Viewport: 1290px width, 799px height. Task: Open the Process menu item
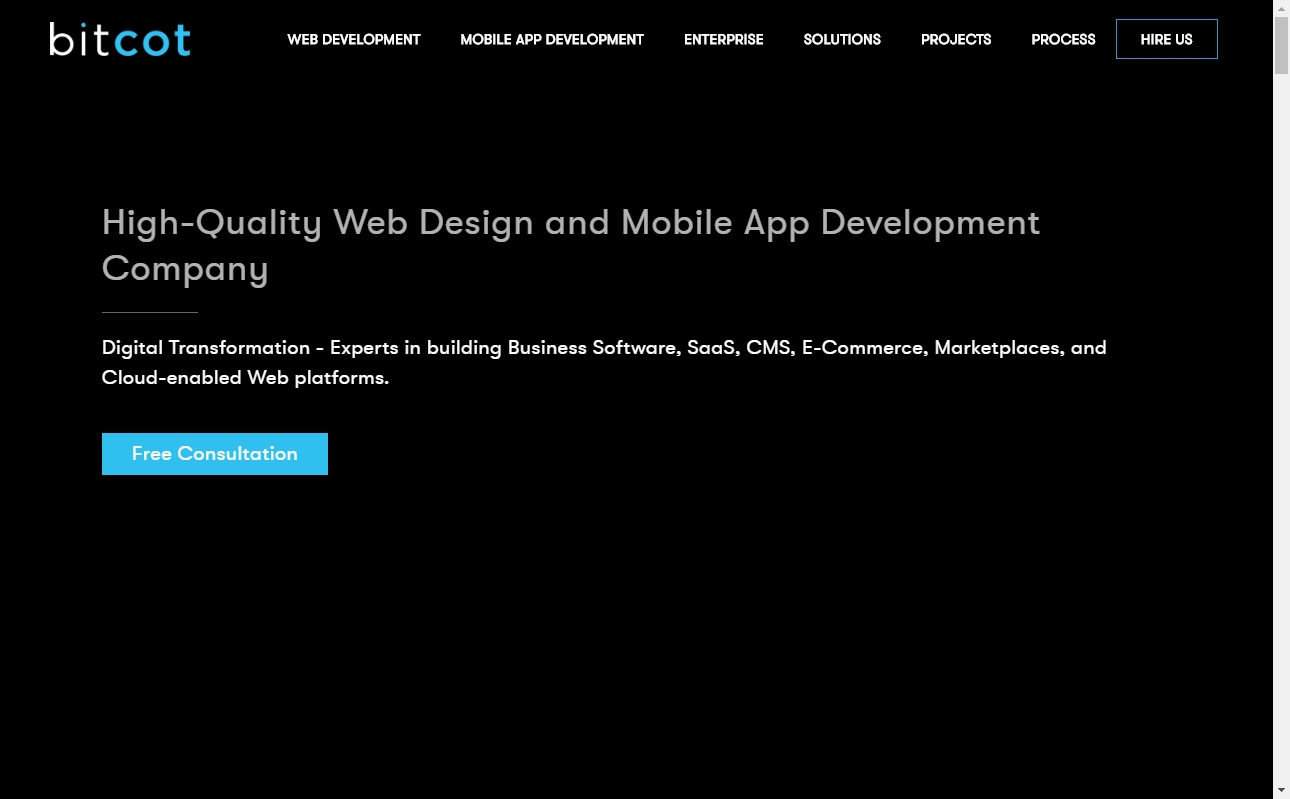coord(1063,40)
